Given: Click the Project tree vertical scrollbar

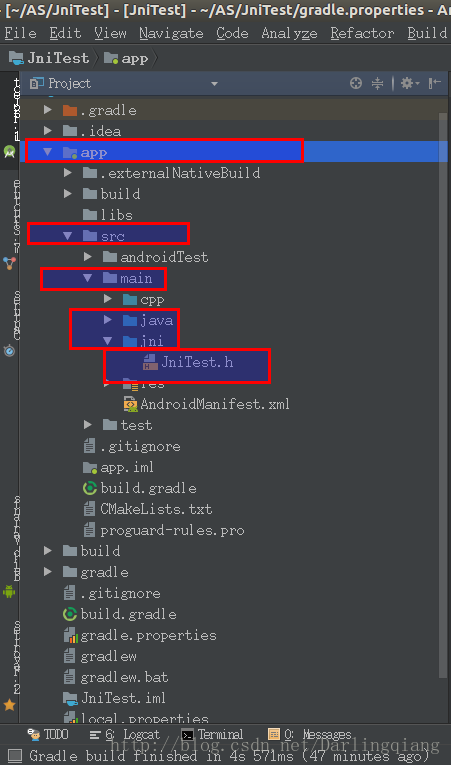Looking at the screenshot, I should point(443,395).
